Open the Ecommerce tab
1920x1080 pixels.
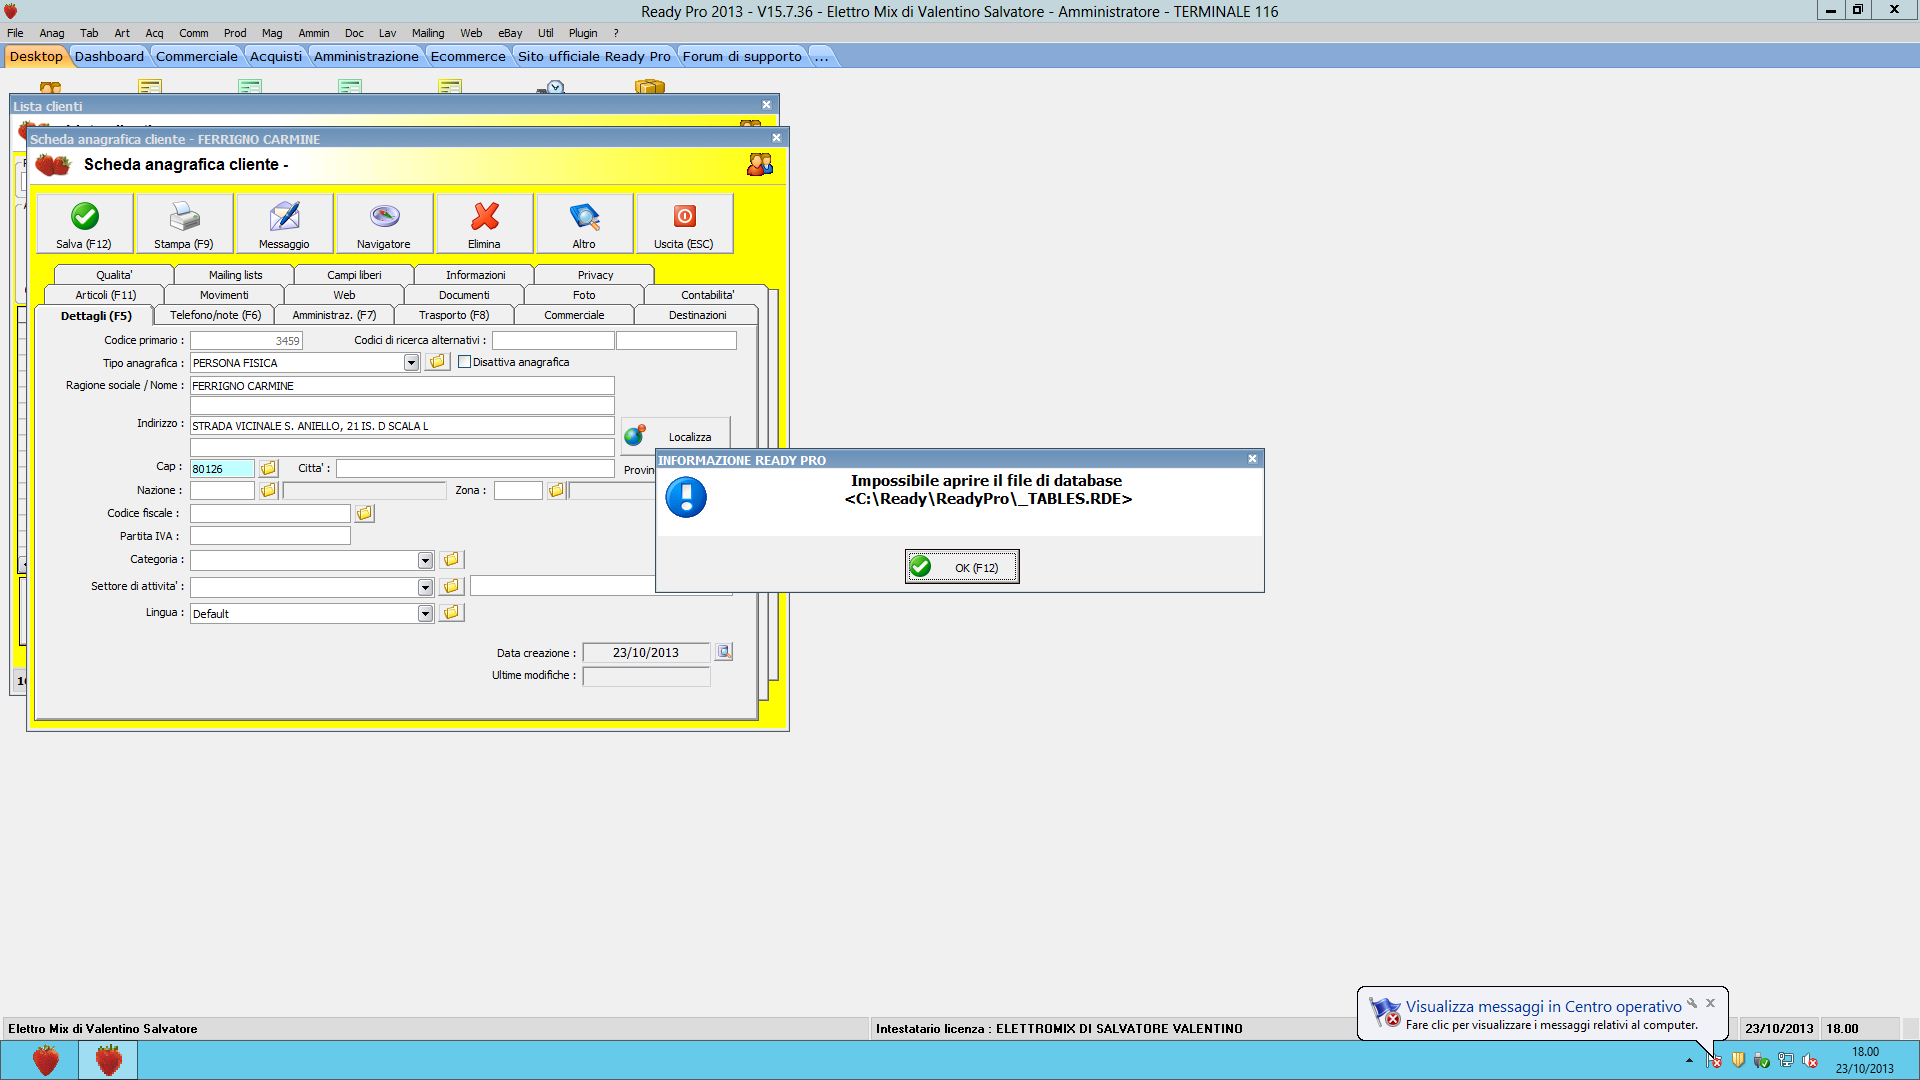(x=468, y=56)
